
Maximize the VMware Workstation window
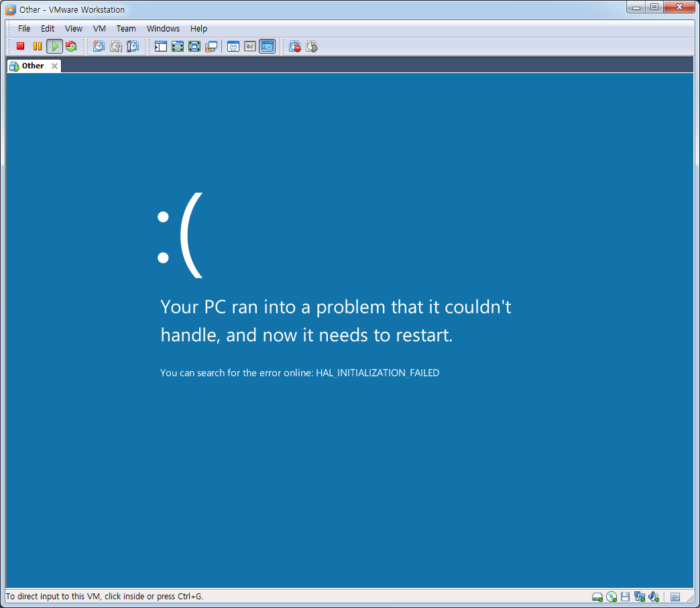(654, 7)
